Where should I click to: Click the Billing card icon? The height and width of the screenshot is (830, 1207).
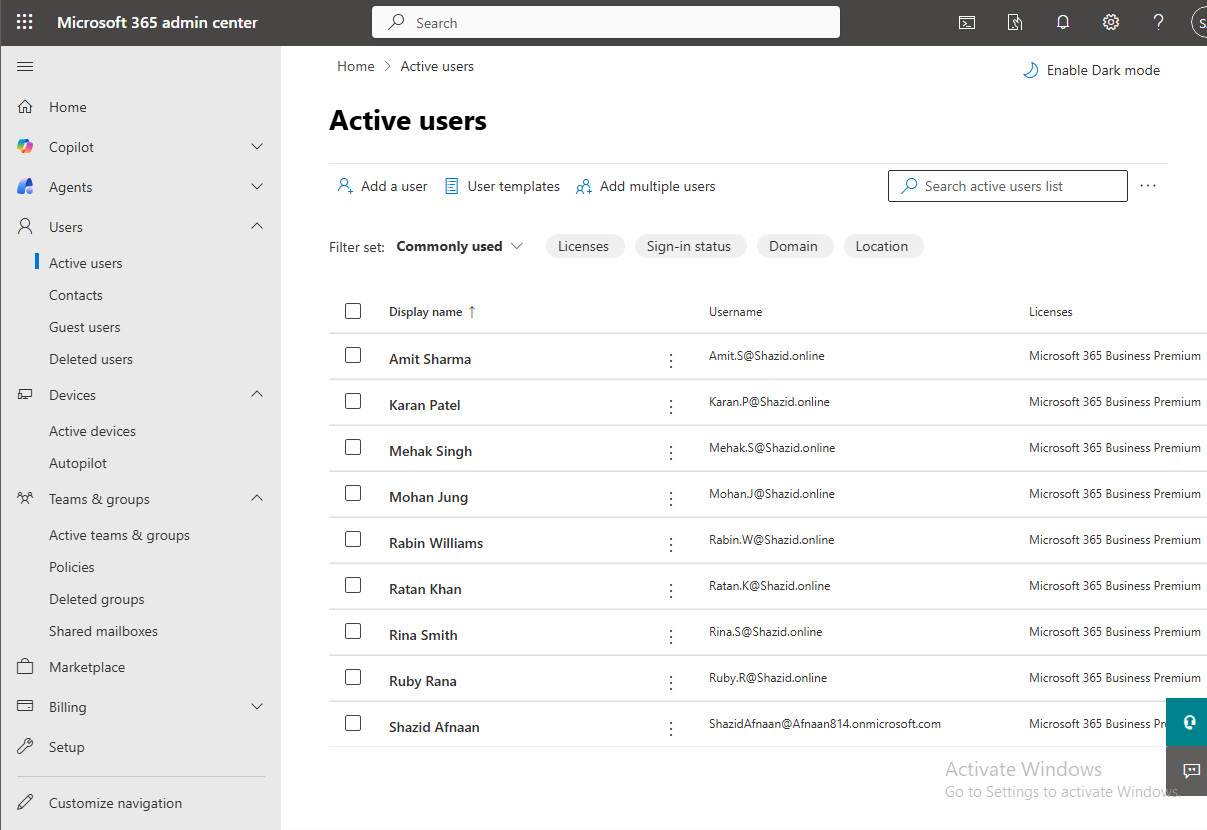pyautogui.click(x=26, y=707)
